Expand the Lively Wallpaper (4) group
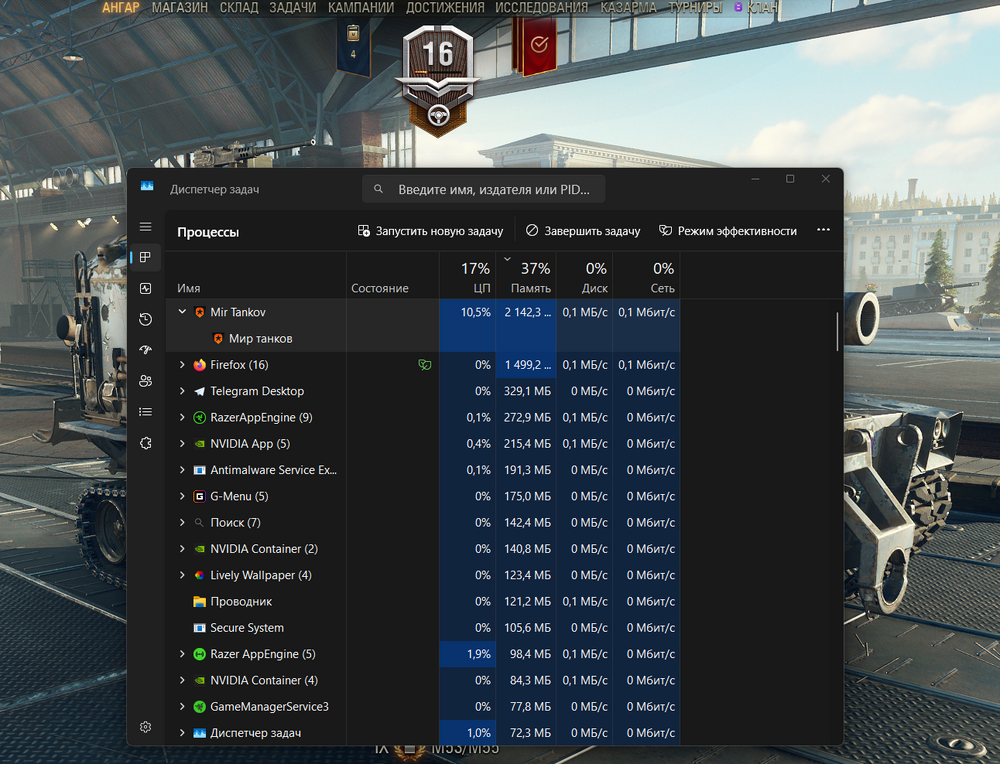 tap(182, 575)
